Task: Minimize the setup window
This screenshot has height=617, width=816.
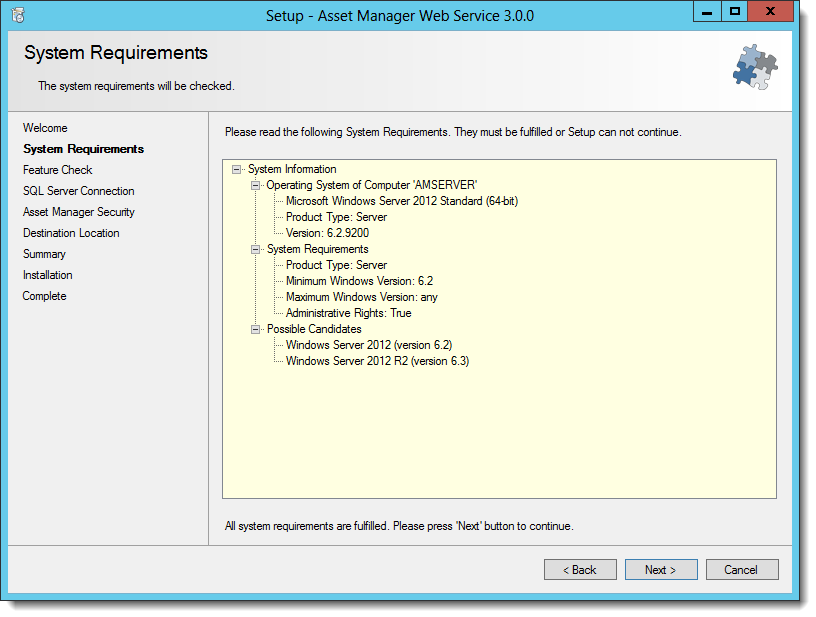Action: (707, 11)
